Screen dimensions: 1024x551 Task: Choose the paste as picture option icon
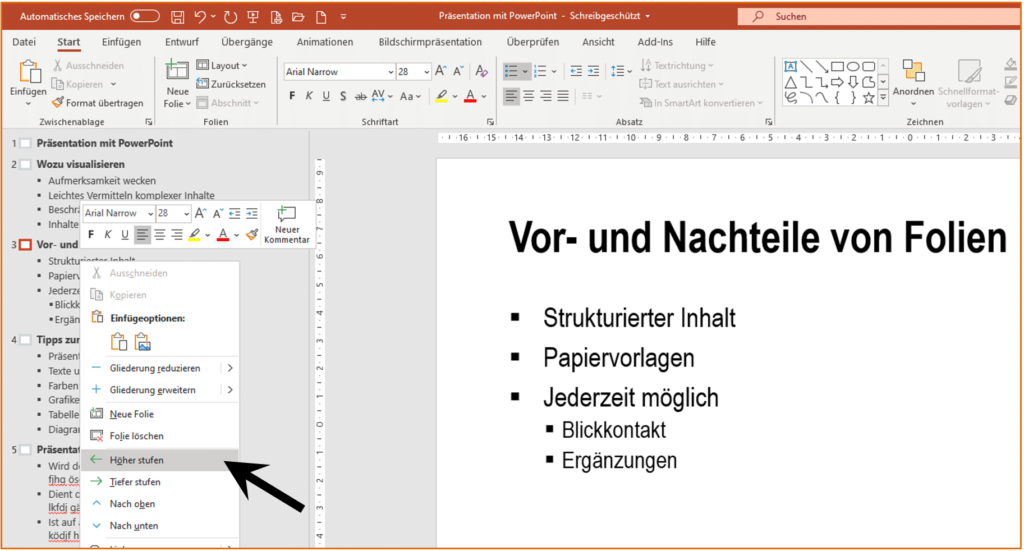142,341
